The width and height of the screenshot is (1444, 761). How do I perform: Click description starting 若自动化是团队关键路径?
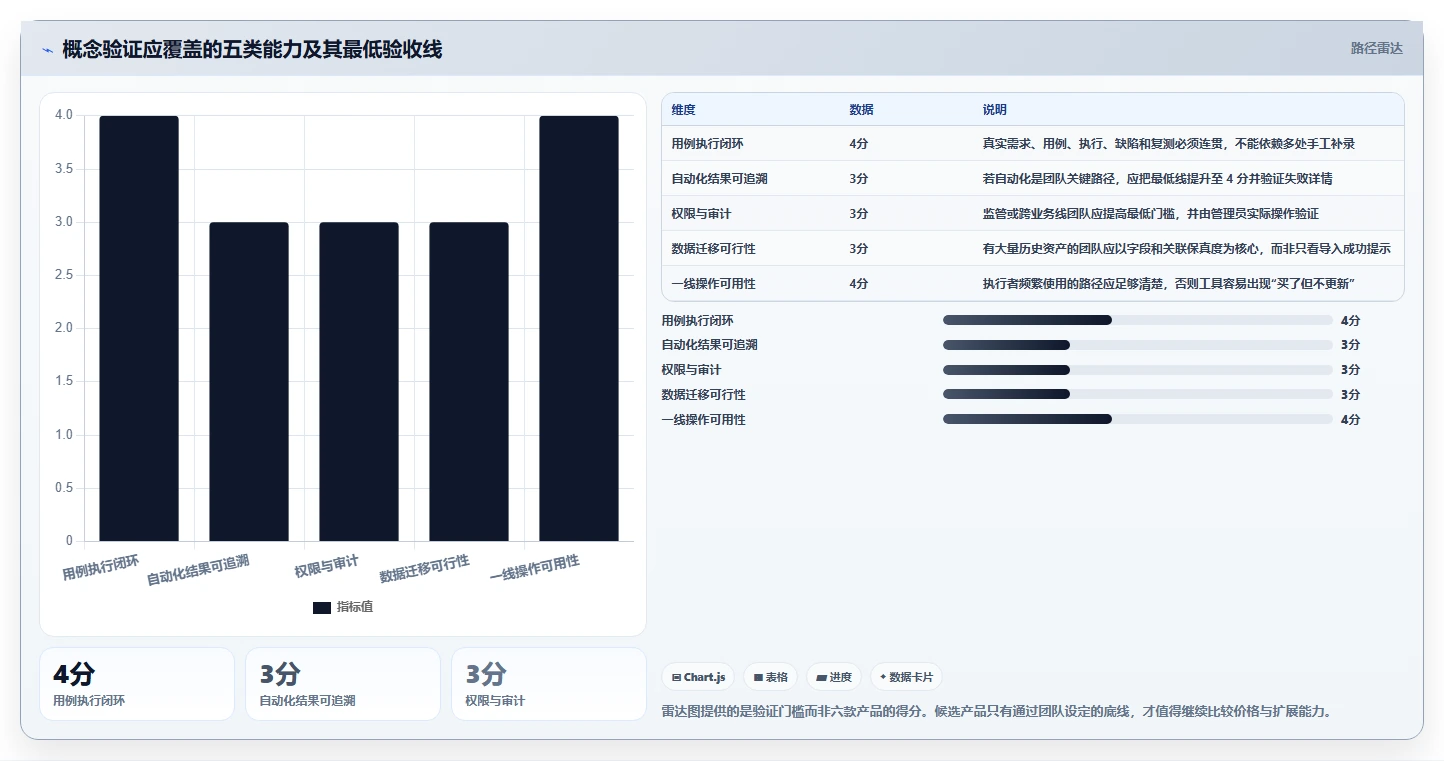point(1158,178)
